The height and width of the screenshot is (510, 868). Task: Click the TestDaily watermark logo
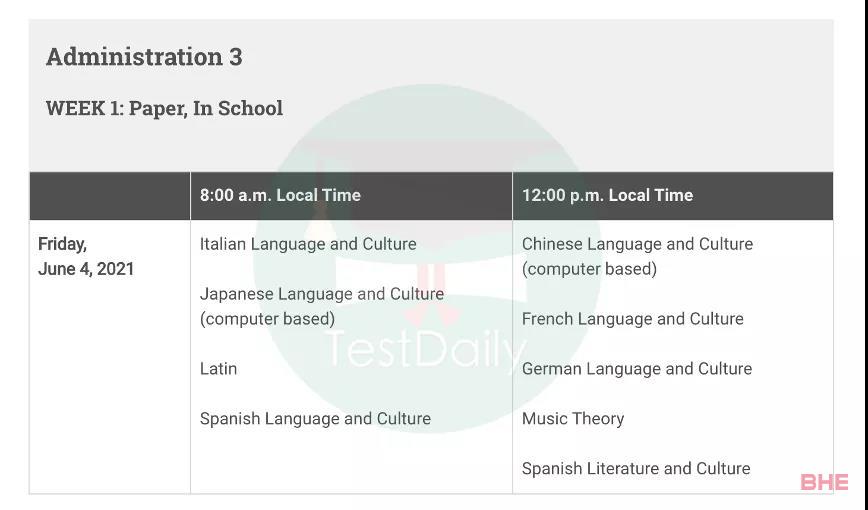(425, 349)
